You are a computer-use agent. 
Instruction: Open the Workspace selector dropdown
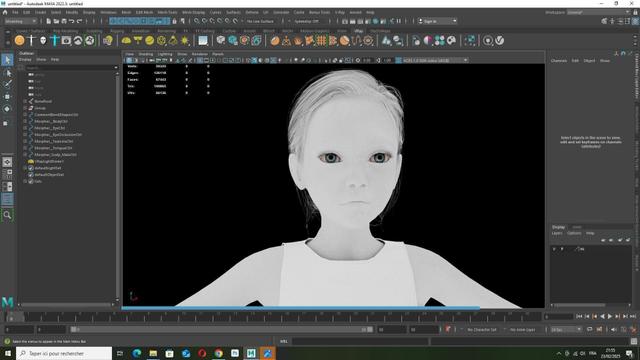pos(598,12)
